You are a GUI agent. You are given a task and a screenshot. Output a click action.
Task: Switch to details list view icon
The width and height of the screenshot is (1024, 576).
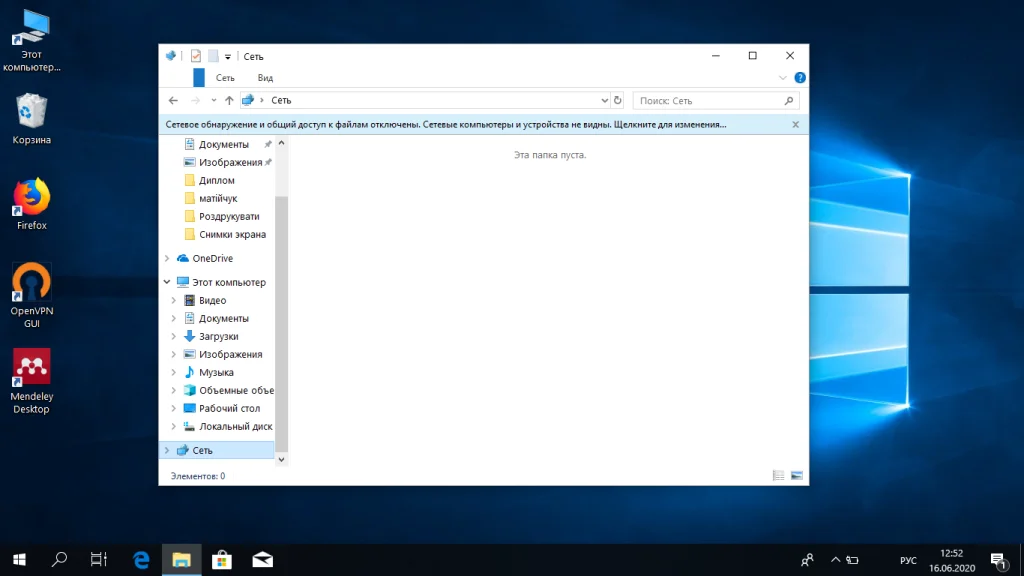pos(778,476)
